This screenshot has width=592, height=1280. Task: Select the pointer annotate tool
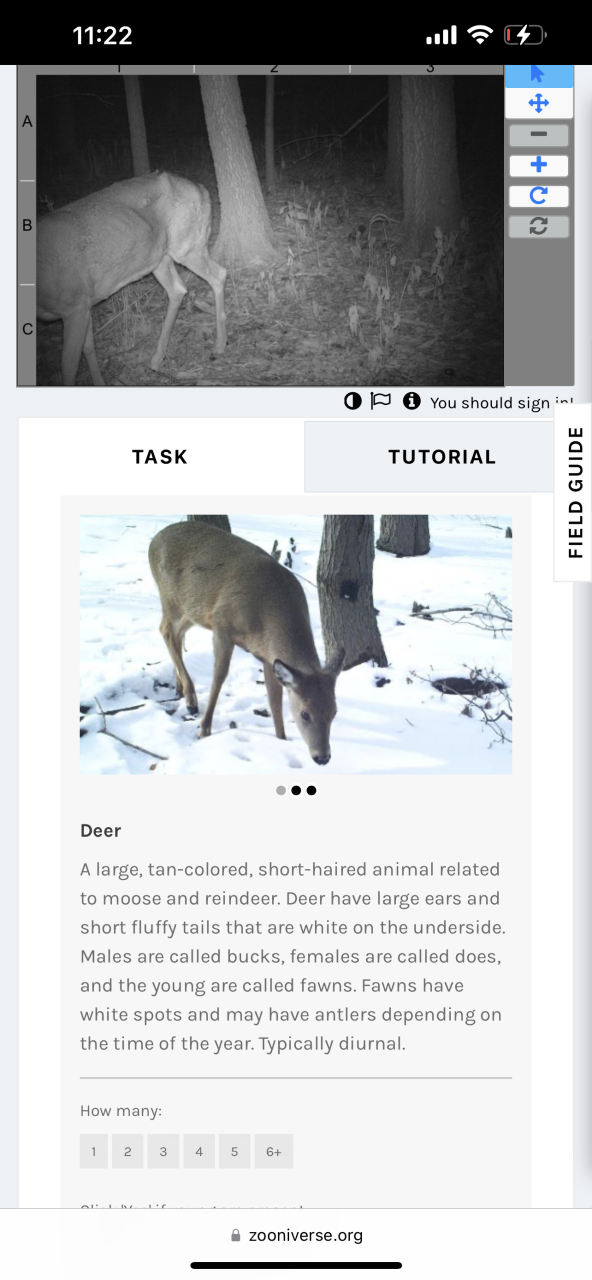[538, 75]
